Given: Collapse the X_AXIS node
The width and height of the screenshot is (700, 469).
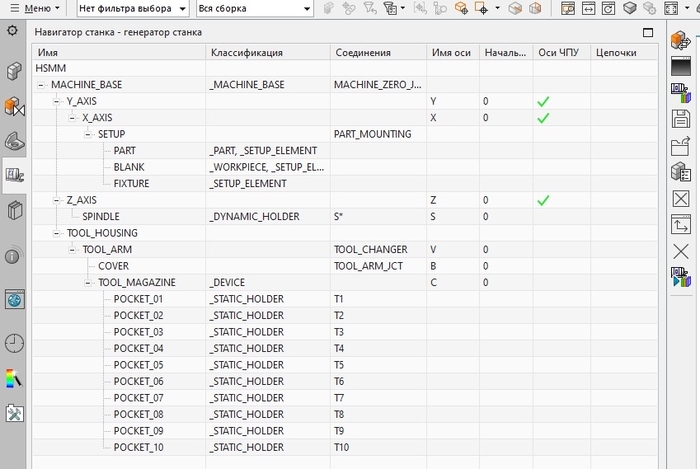Looking at the screenshot, I should click(72, 118).
